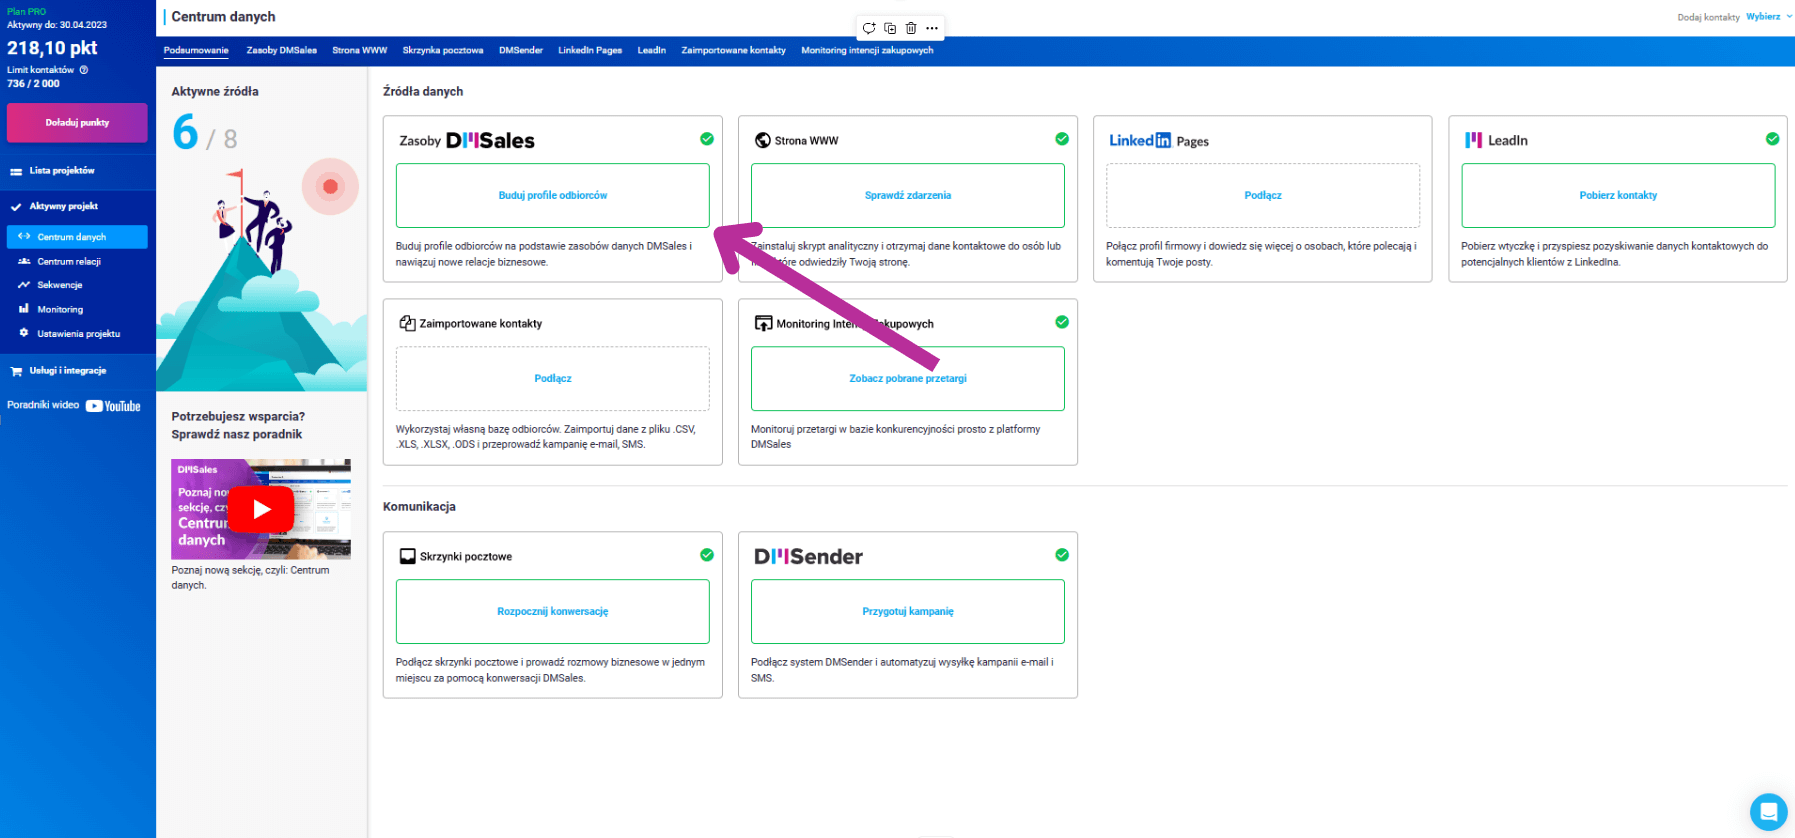
Task: Click Buduj profile odbiorców button
Action: [553, 195]
